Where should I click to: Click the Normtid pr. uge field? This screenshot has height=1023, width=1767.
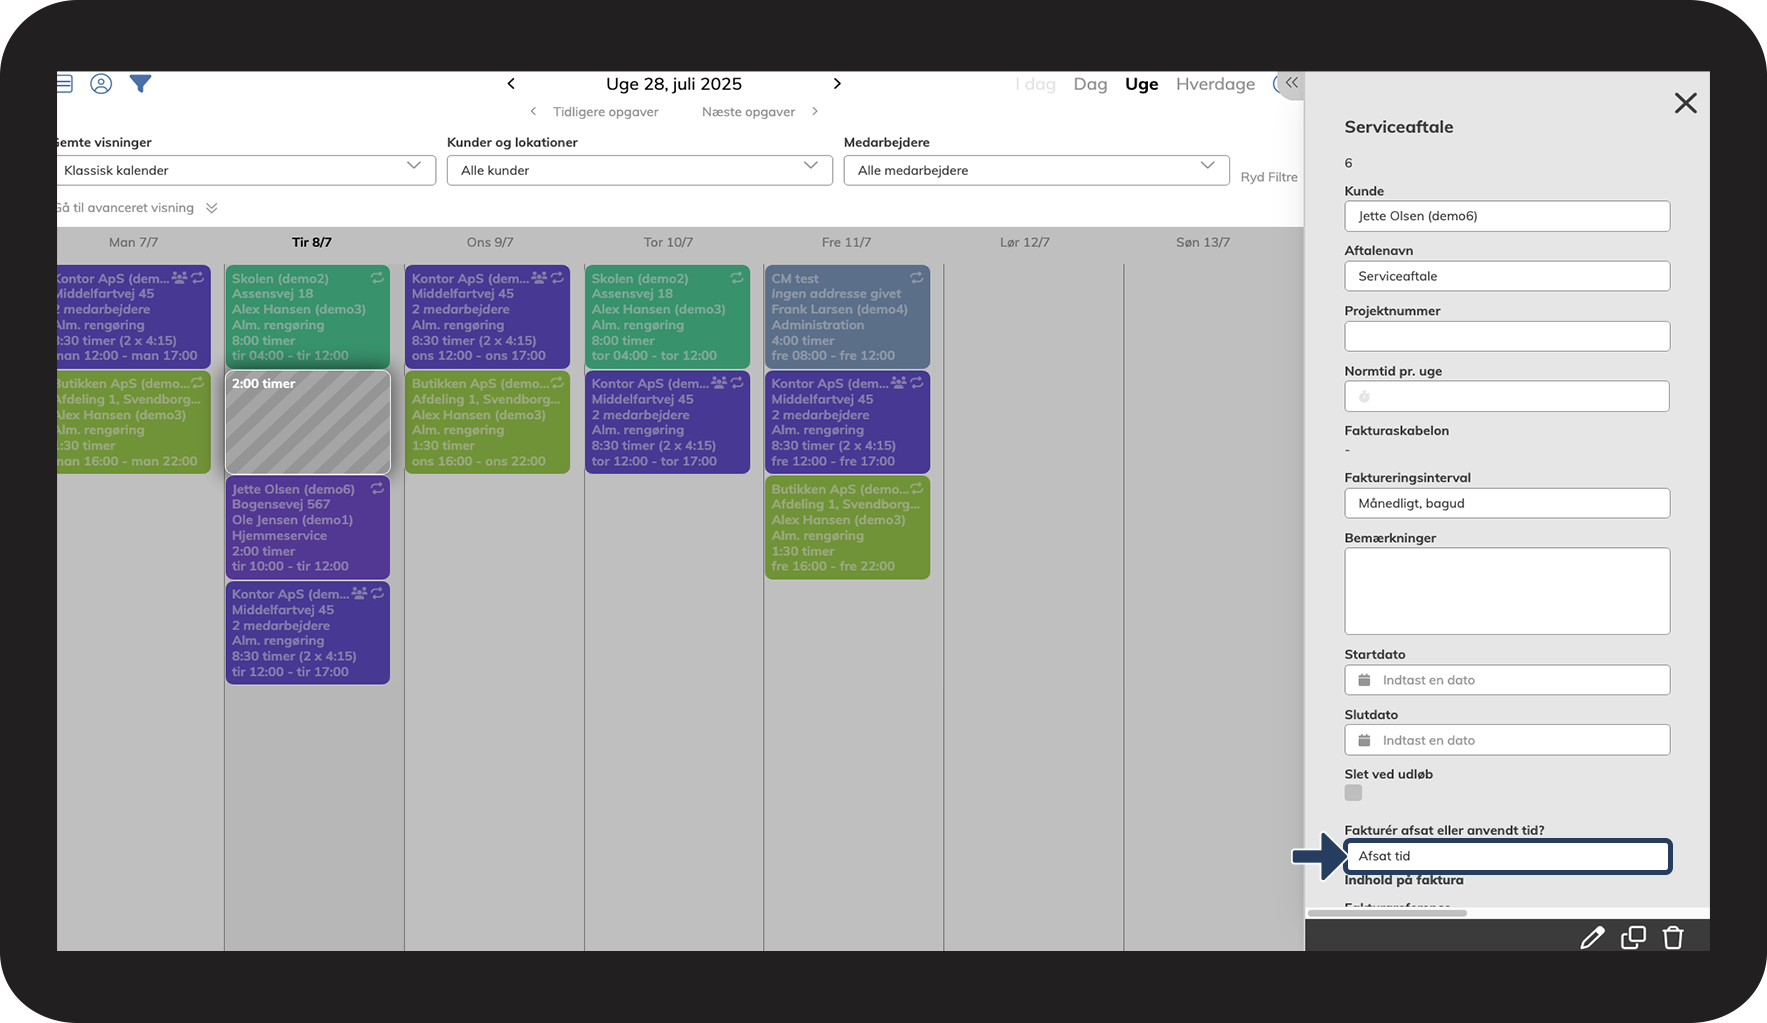click(1507, 396)
